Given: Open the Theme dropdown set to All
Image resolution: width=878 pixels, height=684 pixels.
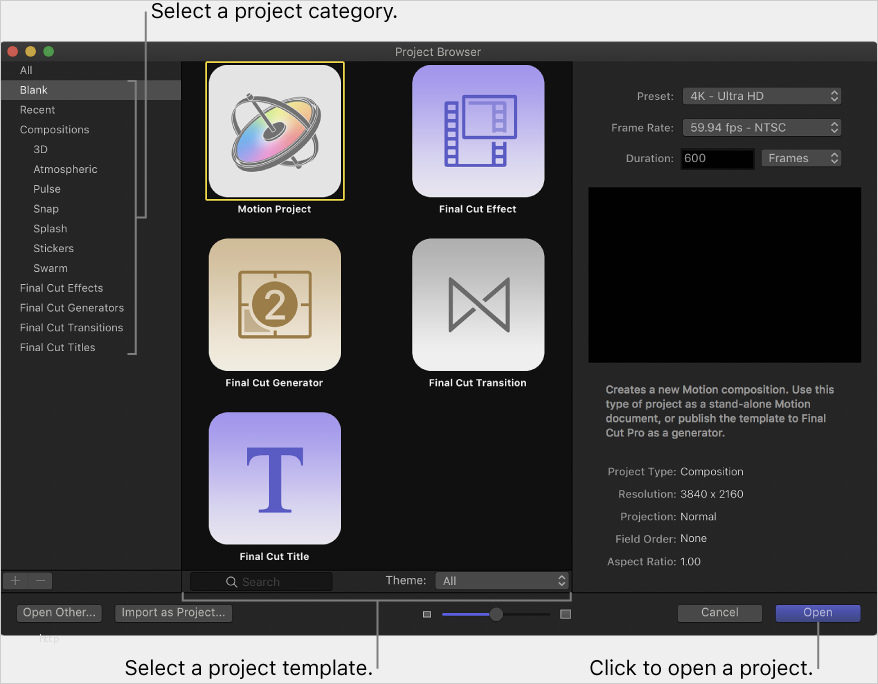Looking at the screenshot, I should click(x=502, y=580).
